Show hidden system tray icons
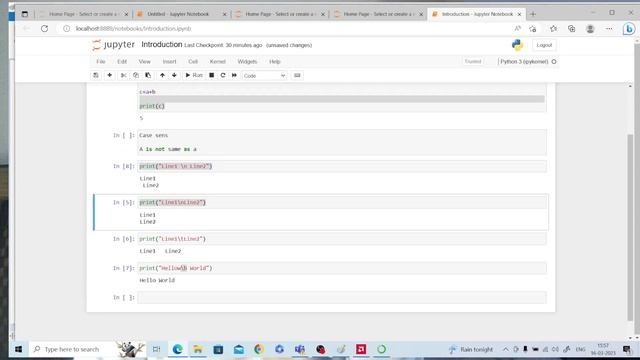The width and height of the screenshot is (640, 360). tap(505, 349)
